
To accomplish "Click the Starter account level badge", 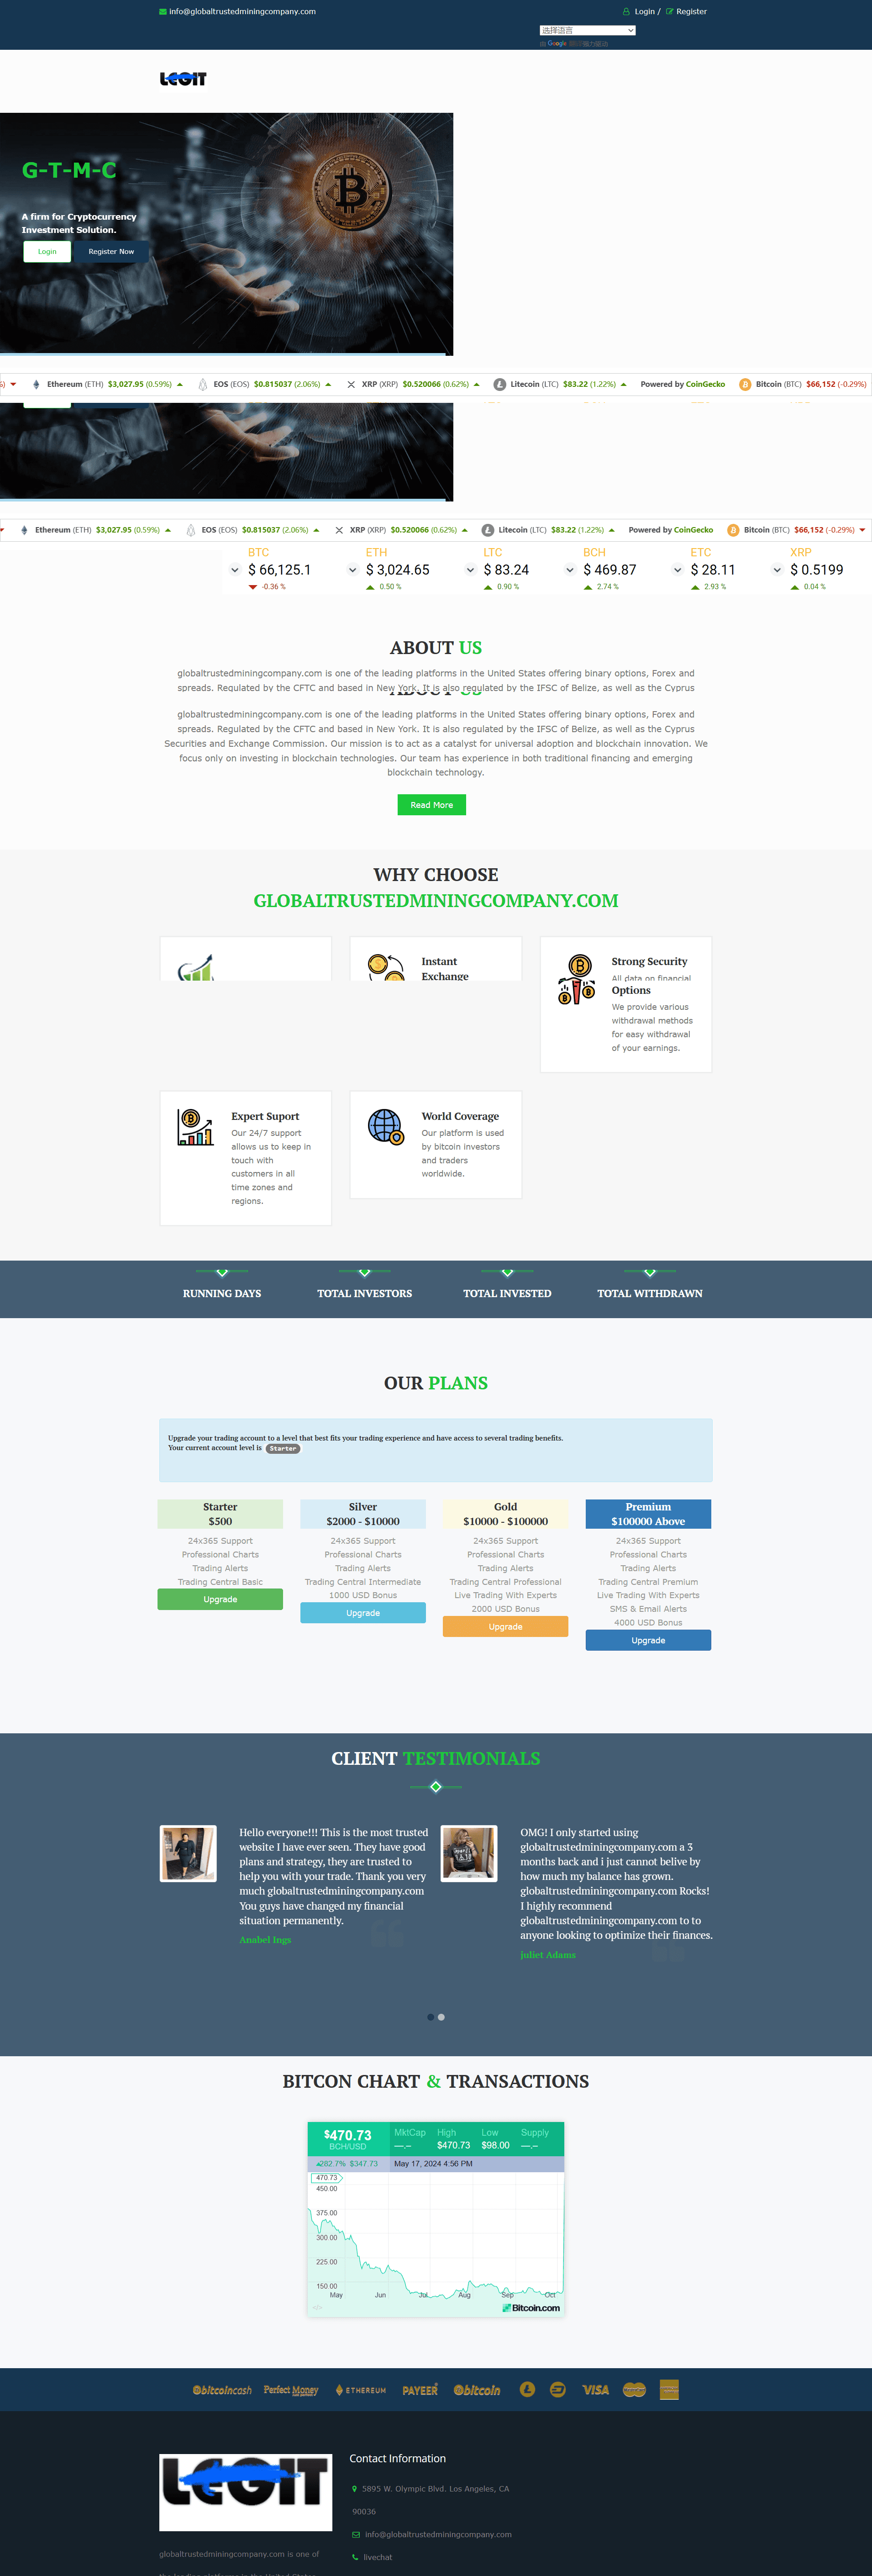I will pos(283,1448).
